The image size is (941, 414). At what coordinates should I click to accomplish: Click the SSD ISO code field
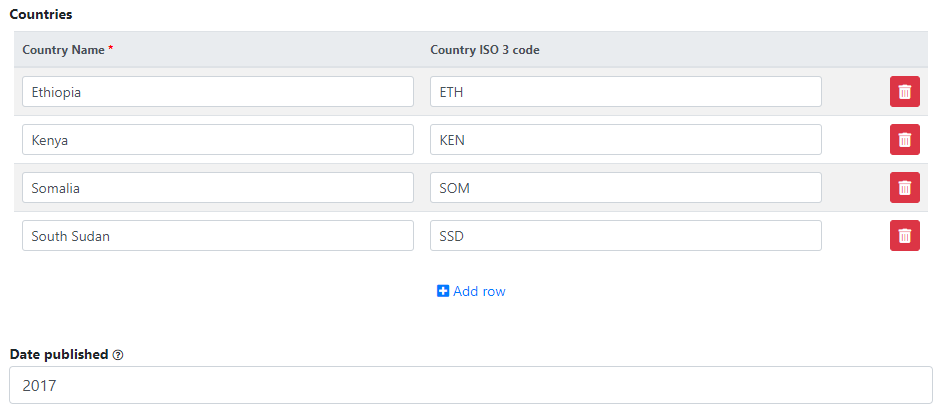(626, 235)
